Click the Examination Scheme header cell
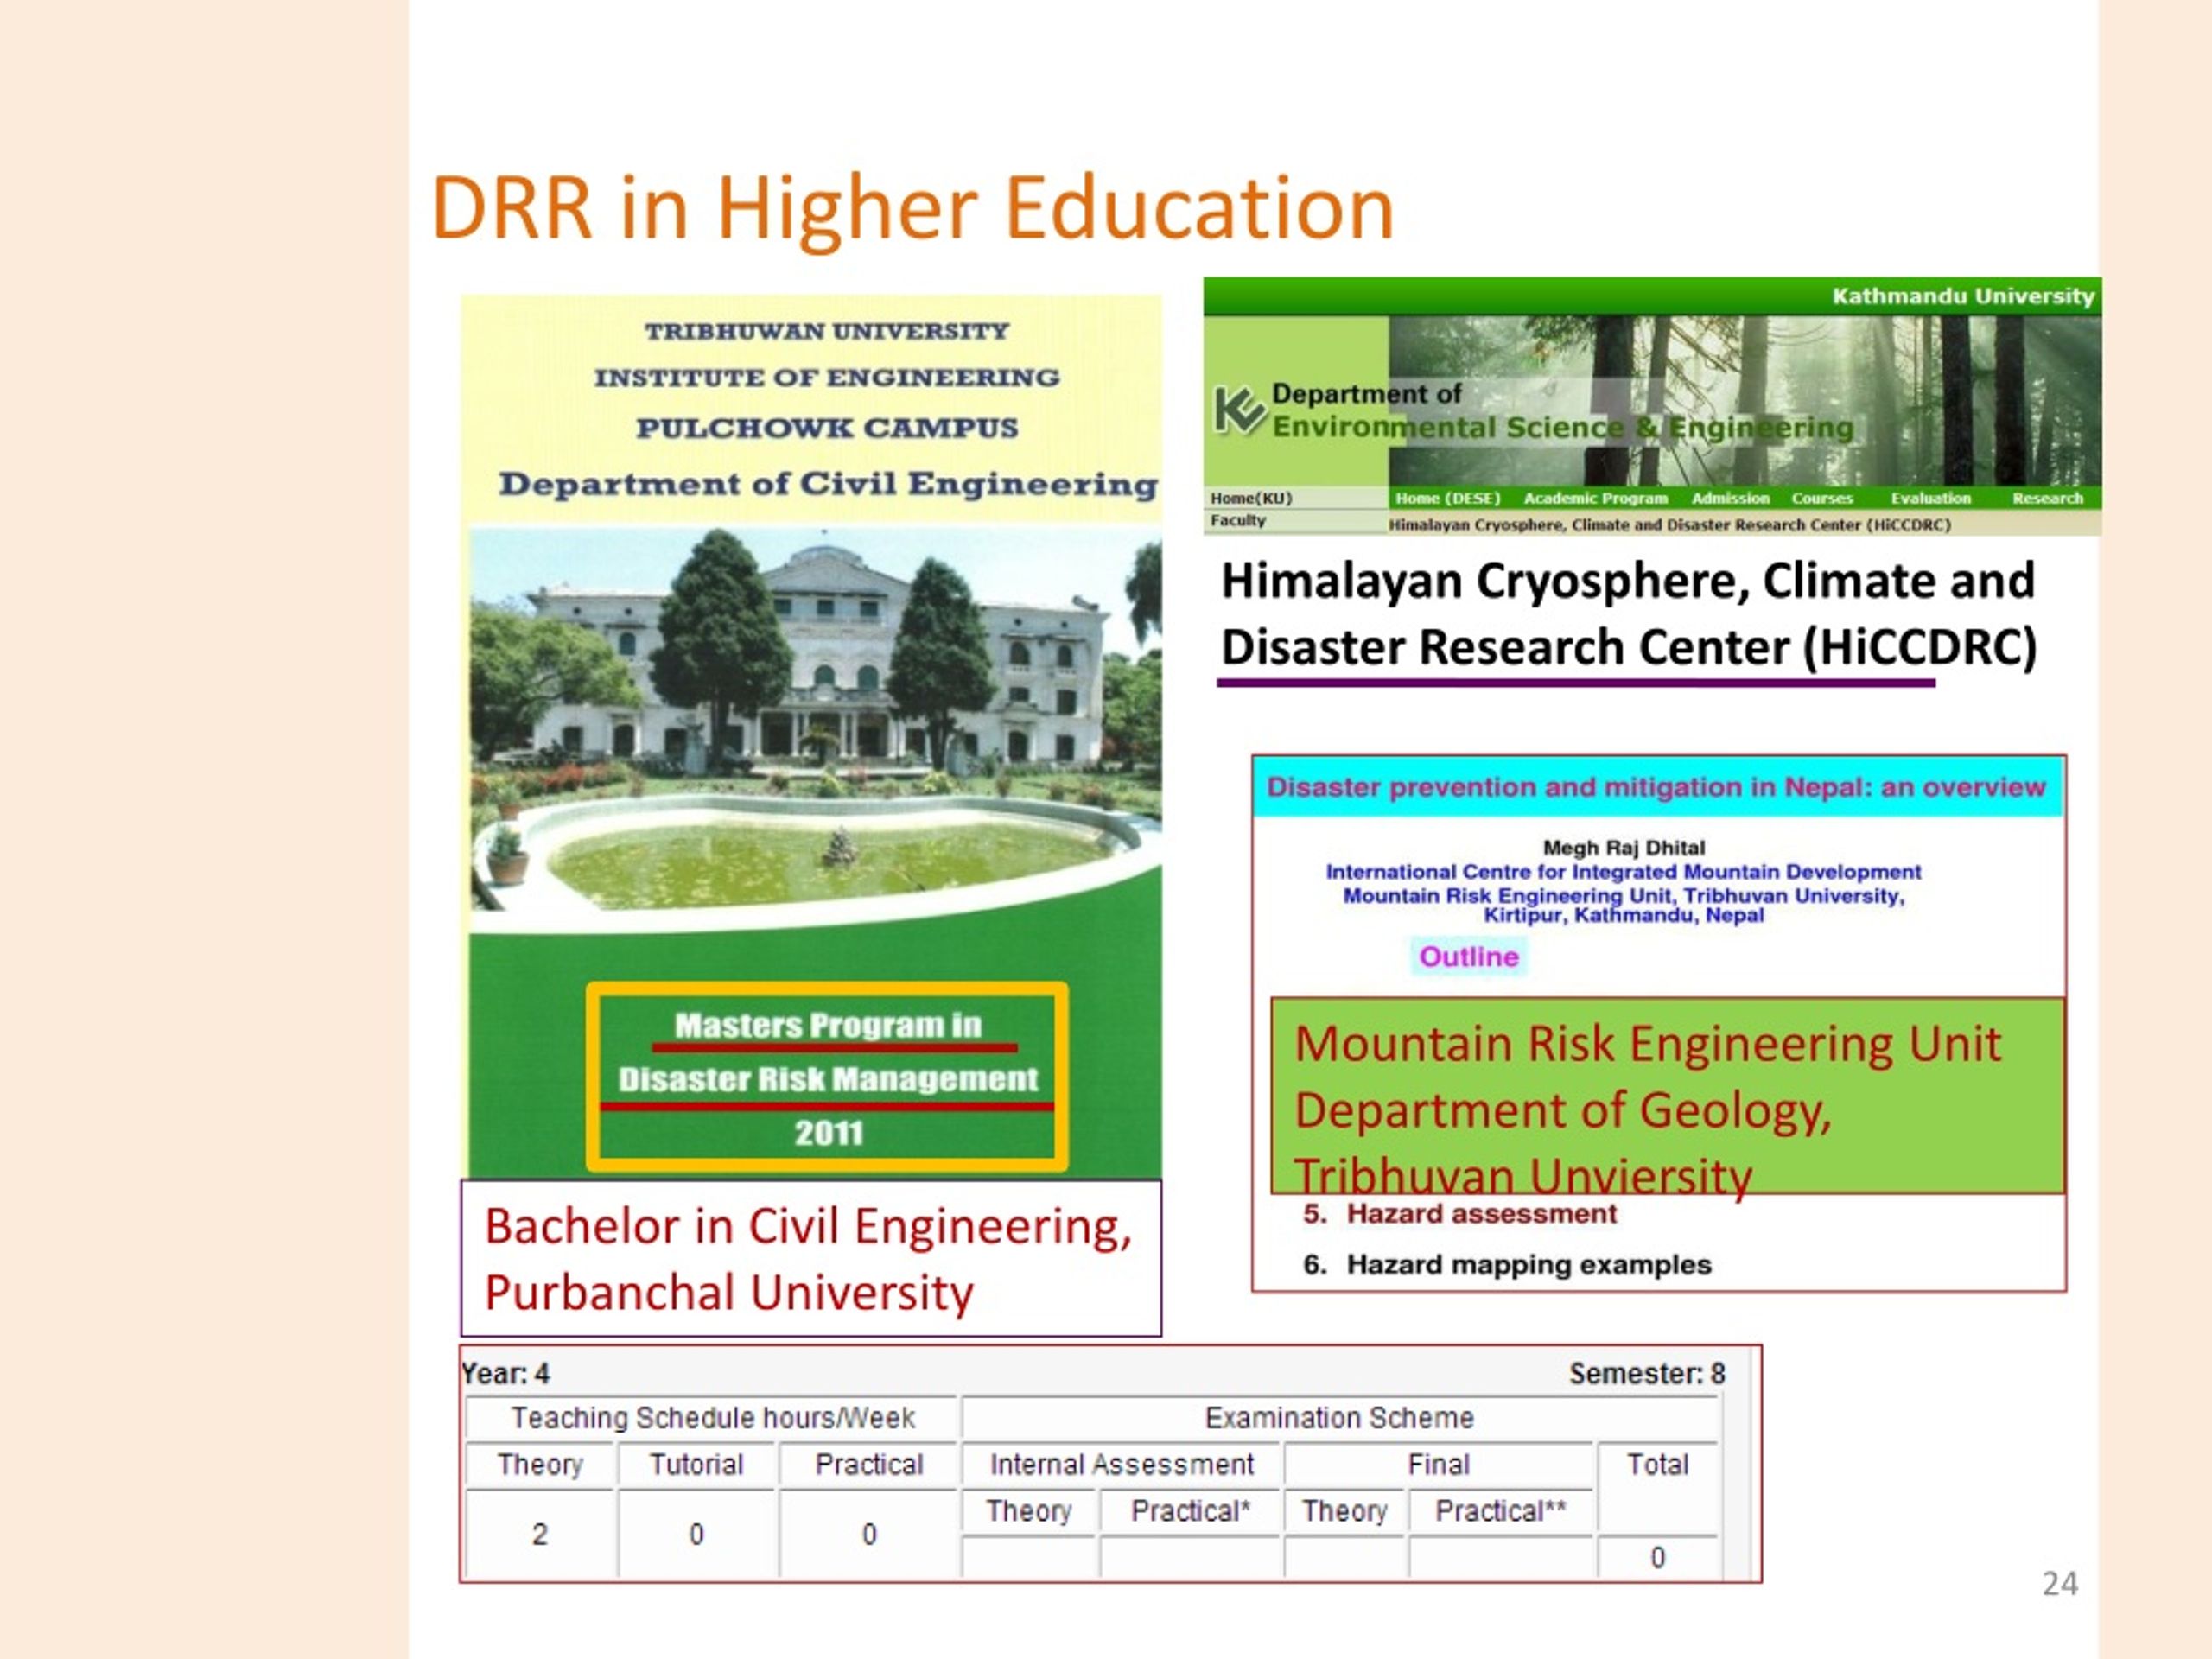Viewport: 2212px width, 1659px height. pyautogui.click(x=1339, y=1418)
